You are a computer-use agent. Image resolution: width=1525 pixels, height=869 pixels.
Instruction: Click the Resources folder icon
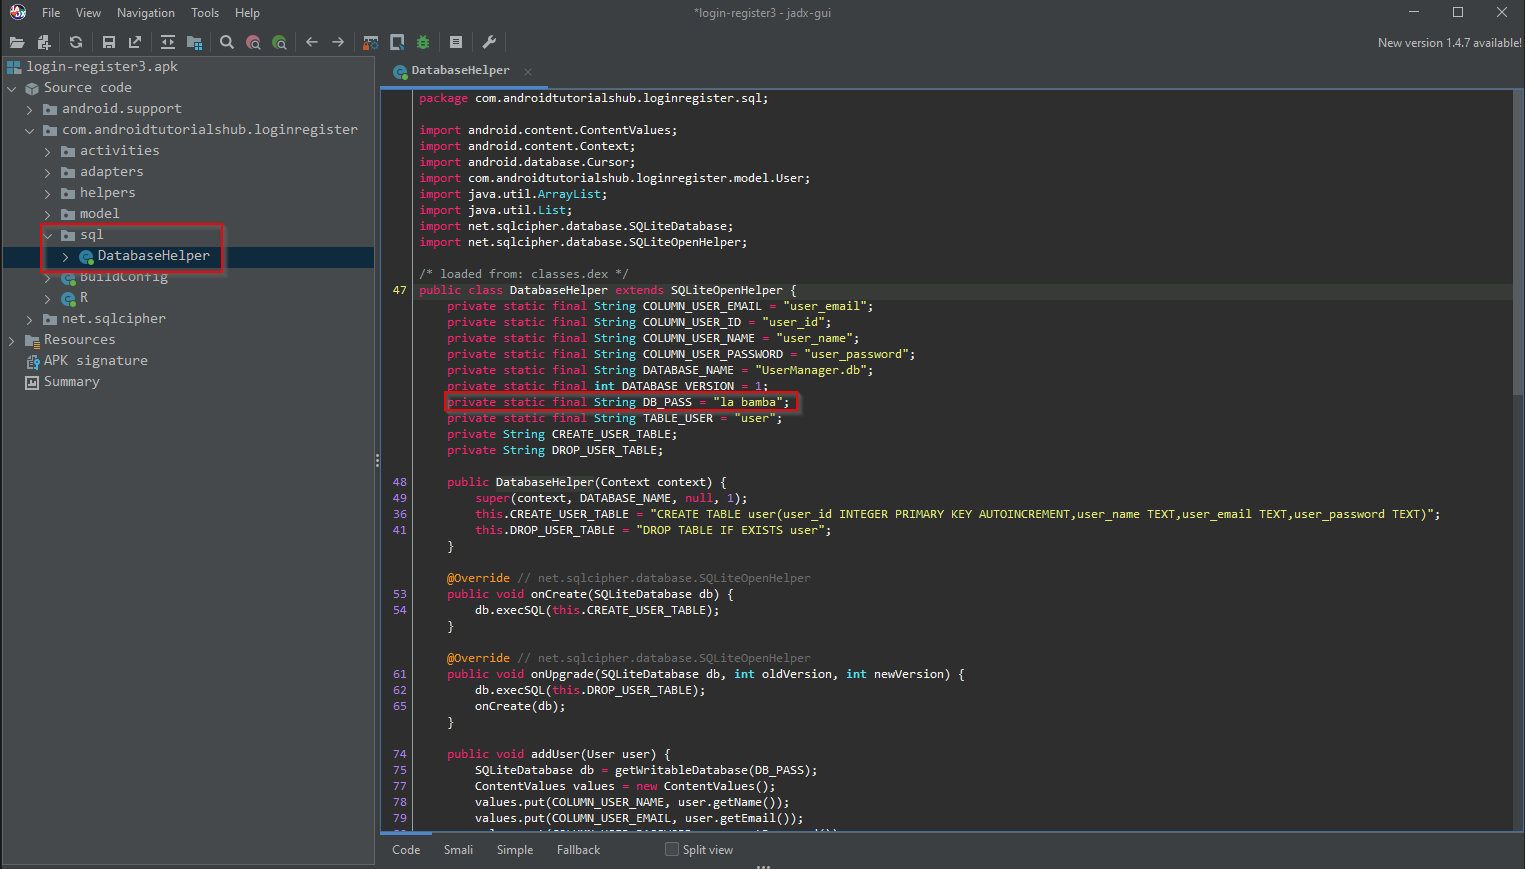(x=32, y=340)
